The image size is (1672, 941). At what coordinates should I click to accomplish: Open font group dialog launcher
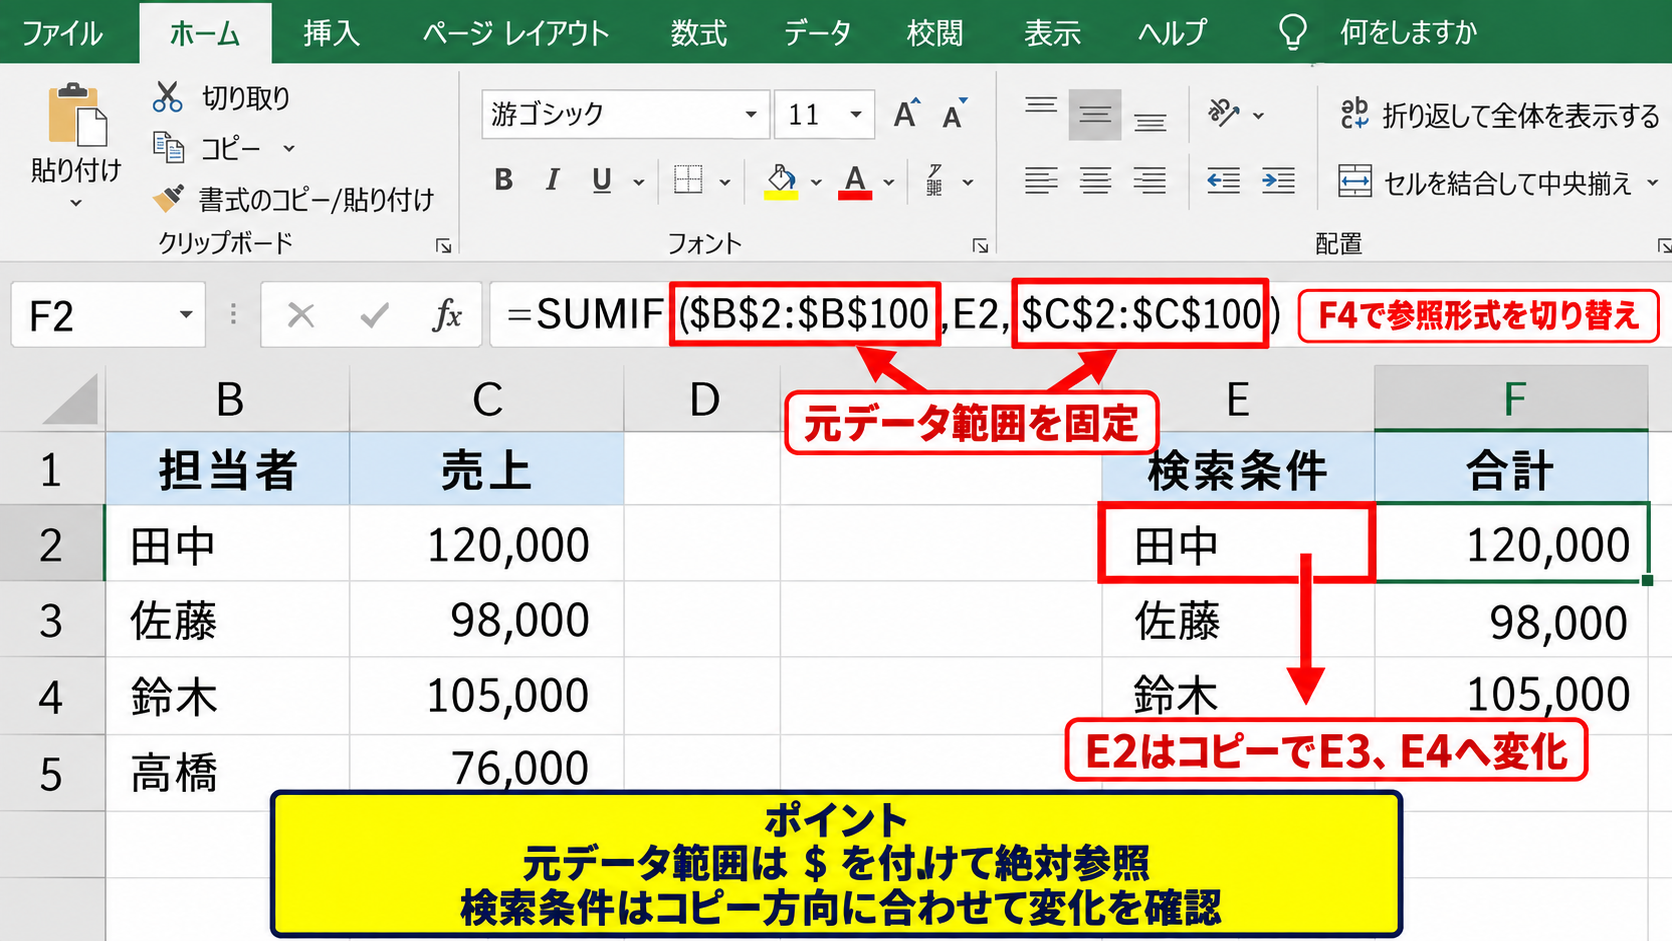[x=980, y=245]
